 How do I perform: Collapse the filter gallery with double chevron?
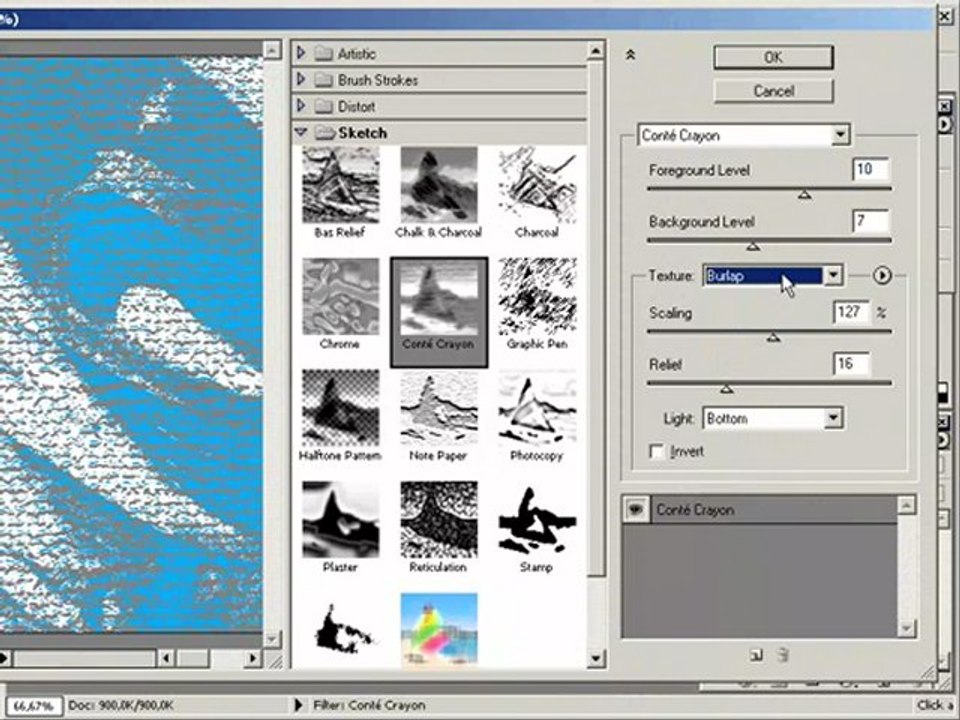630,55
